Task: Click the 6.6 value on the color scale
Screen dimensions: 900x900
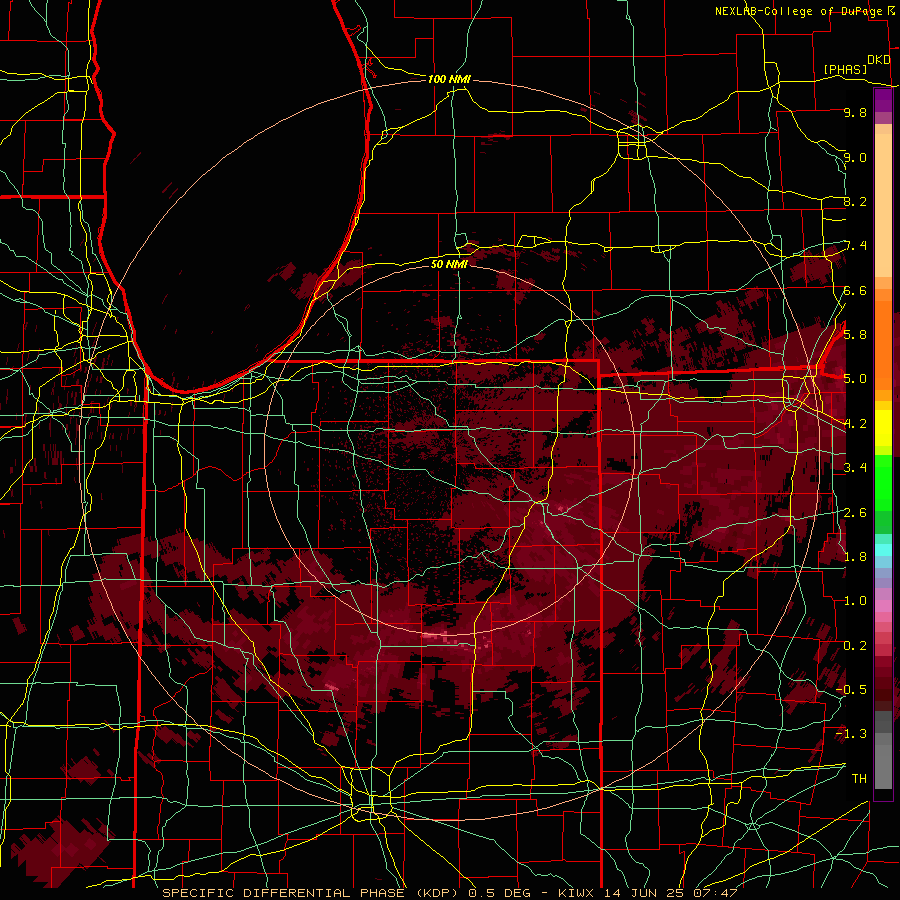Action: pos(855,290)
